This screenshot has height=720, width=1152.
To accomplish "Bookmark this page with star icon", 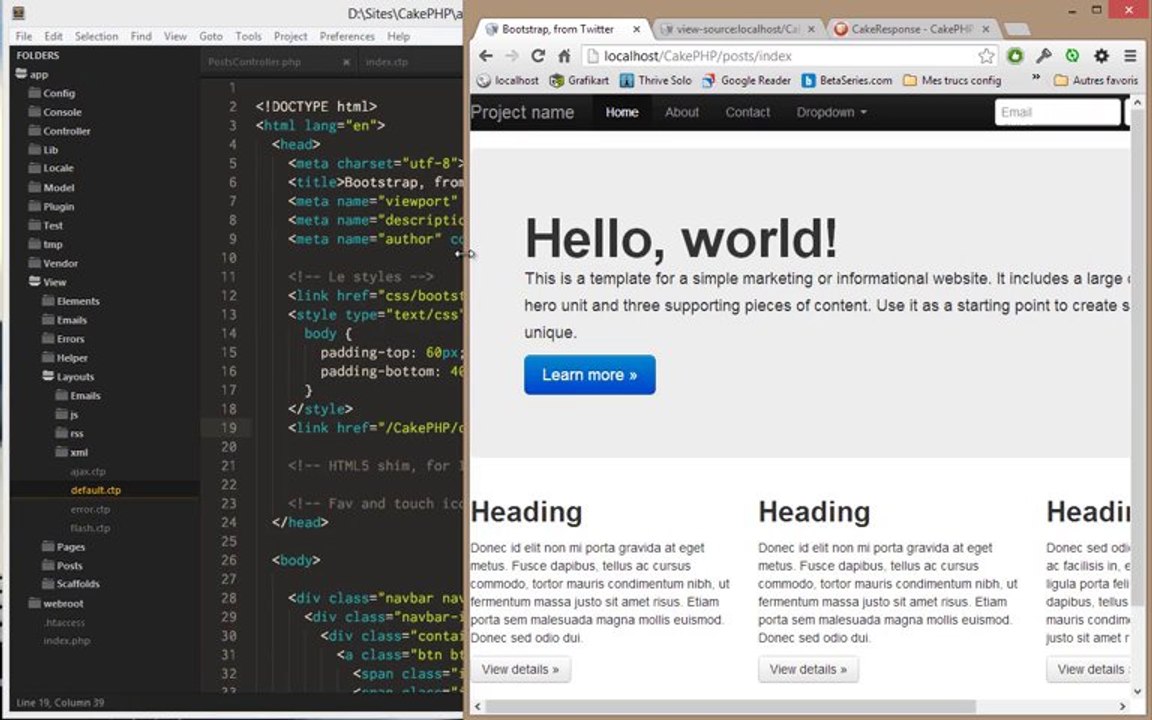I will tap(986, 56).
